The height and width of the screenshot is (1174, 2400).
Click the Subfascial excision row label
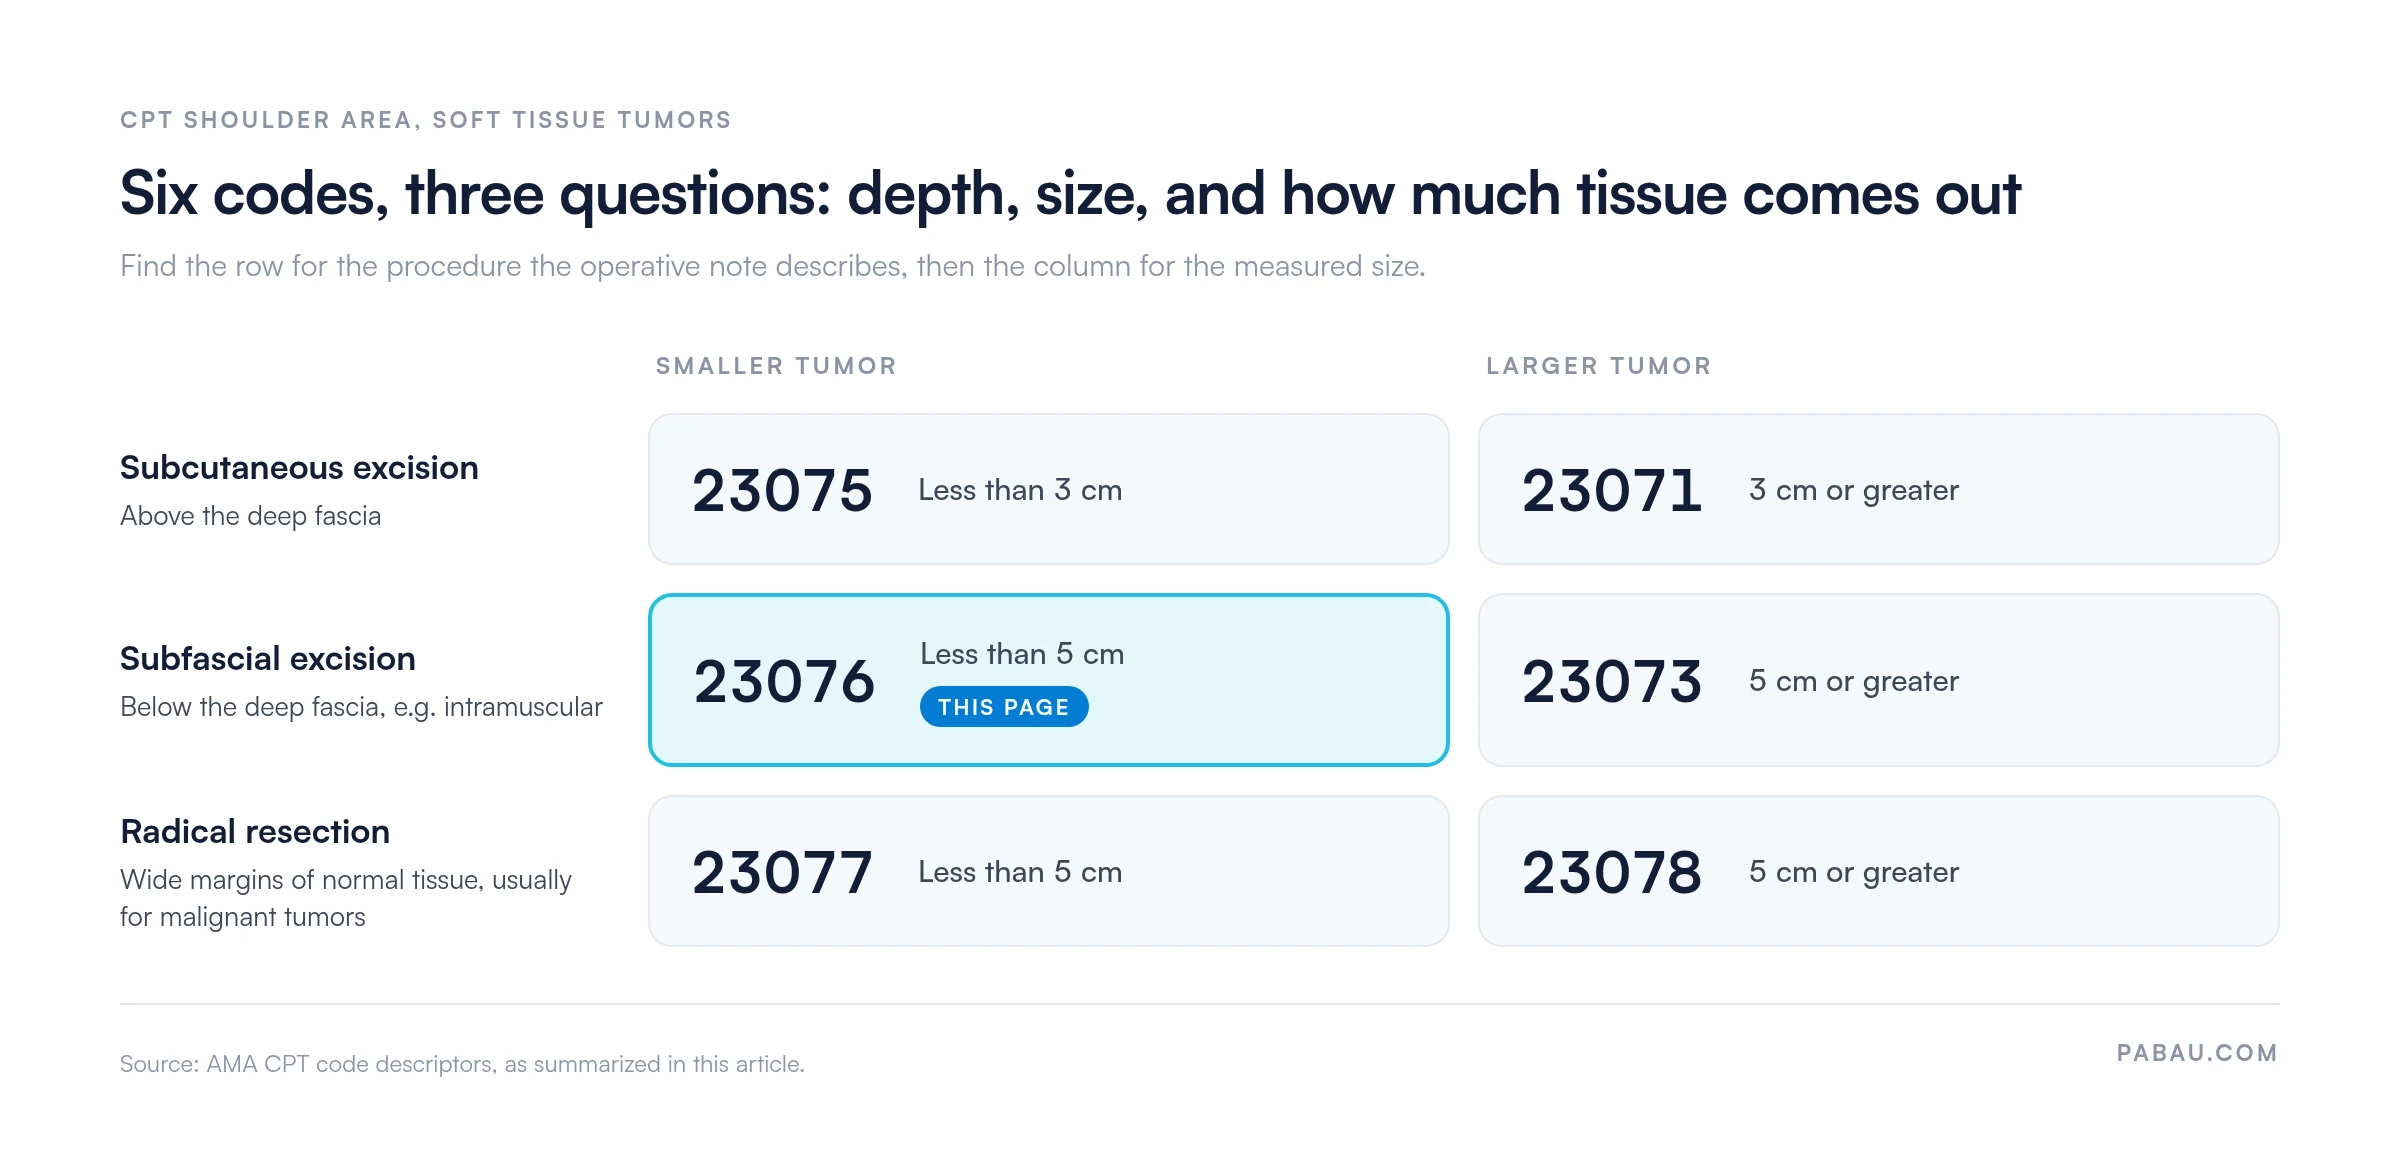[x=268, y=659]
